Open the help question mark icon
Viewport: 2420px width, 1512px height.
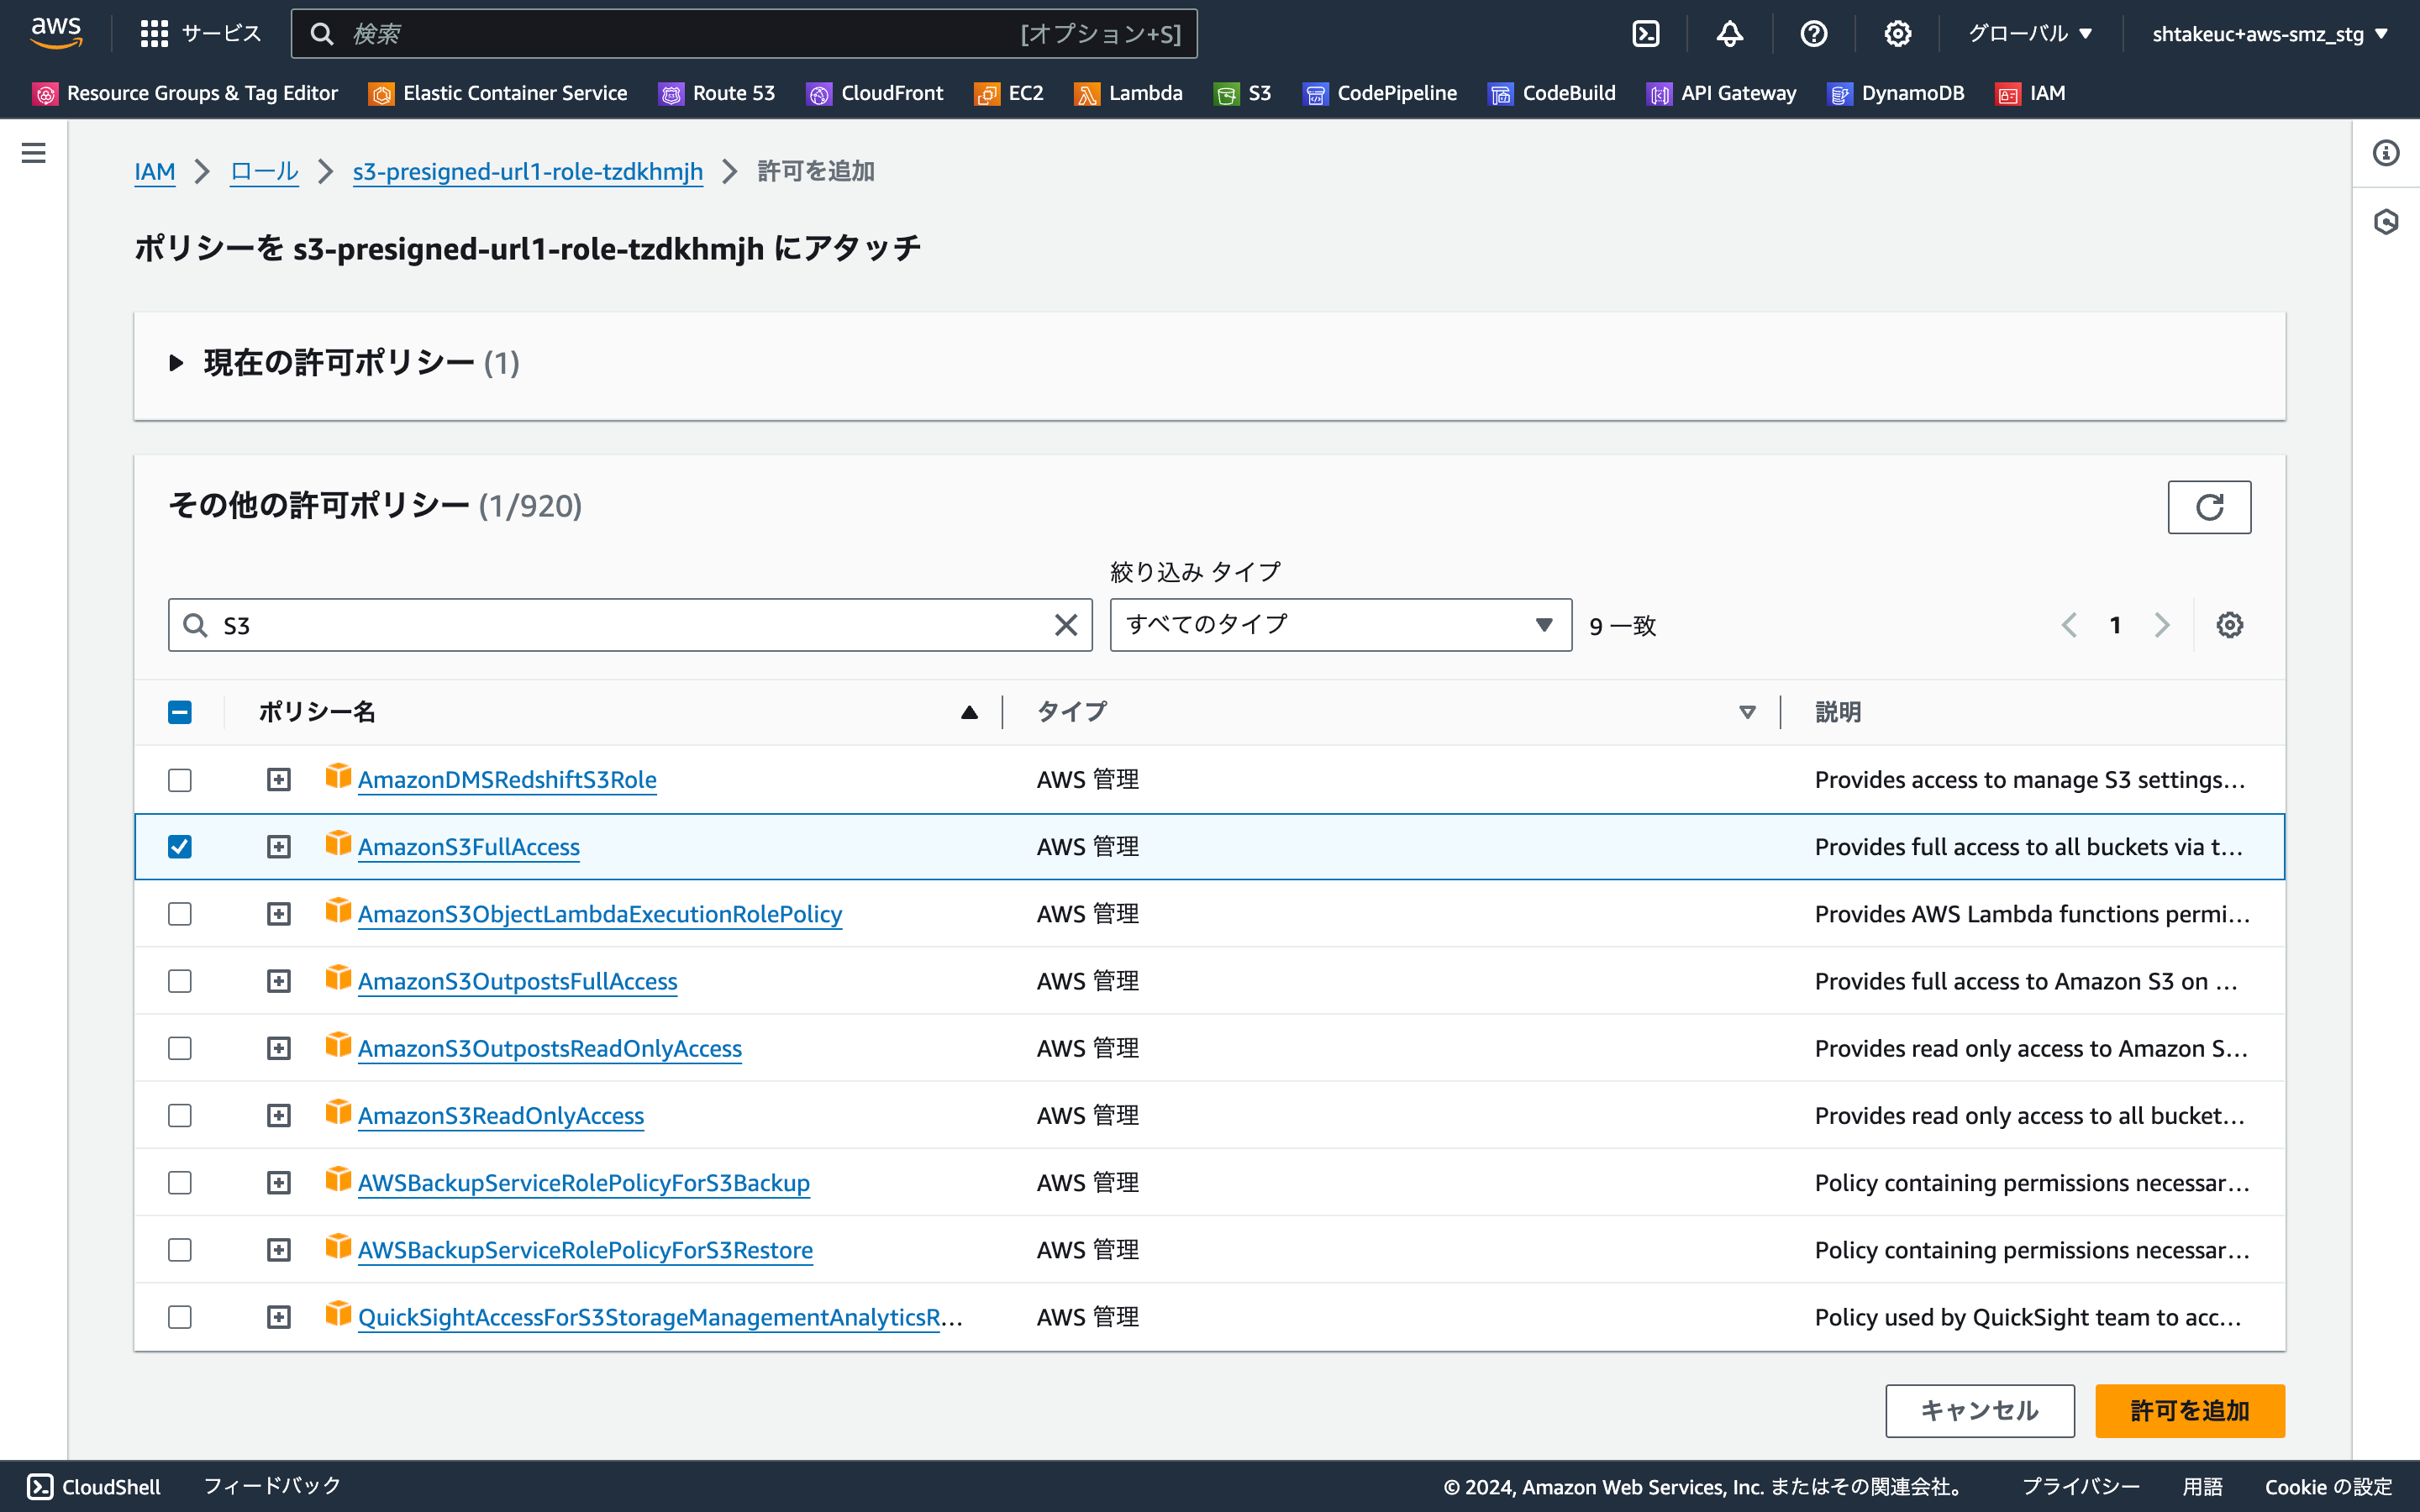(1813, 34)
